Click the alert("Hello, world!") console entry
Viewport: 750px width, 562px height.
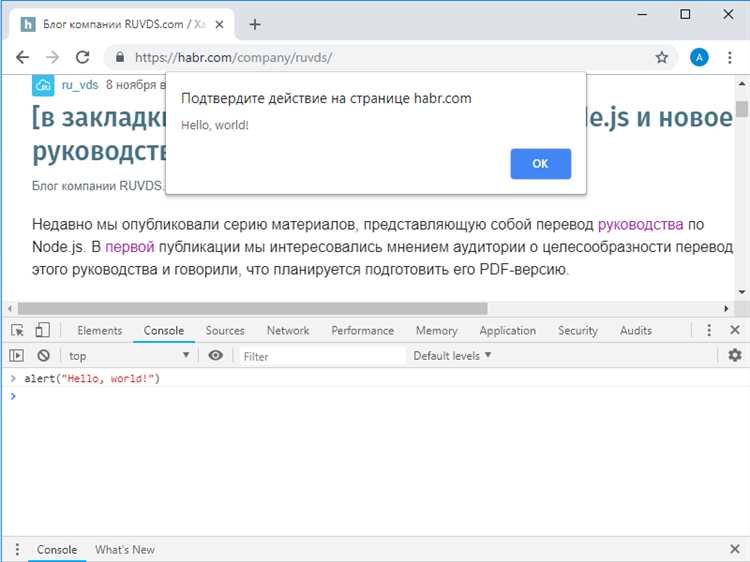92,378
